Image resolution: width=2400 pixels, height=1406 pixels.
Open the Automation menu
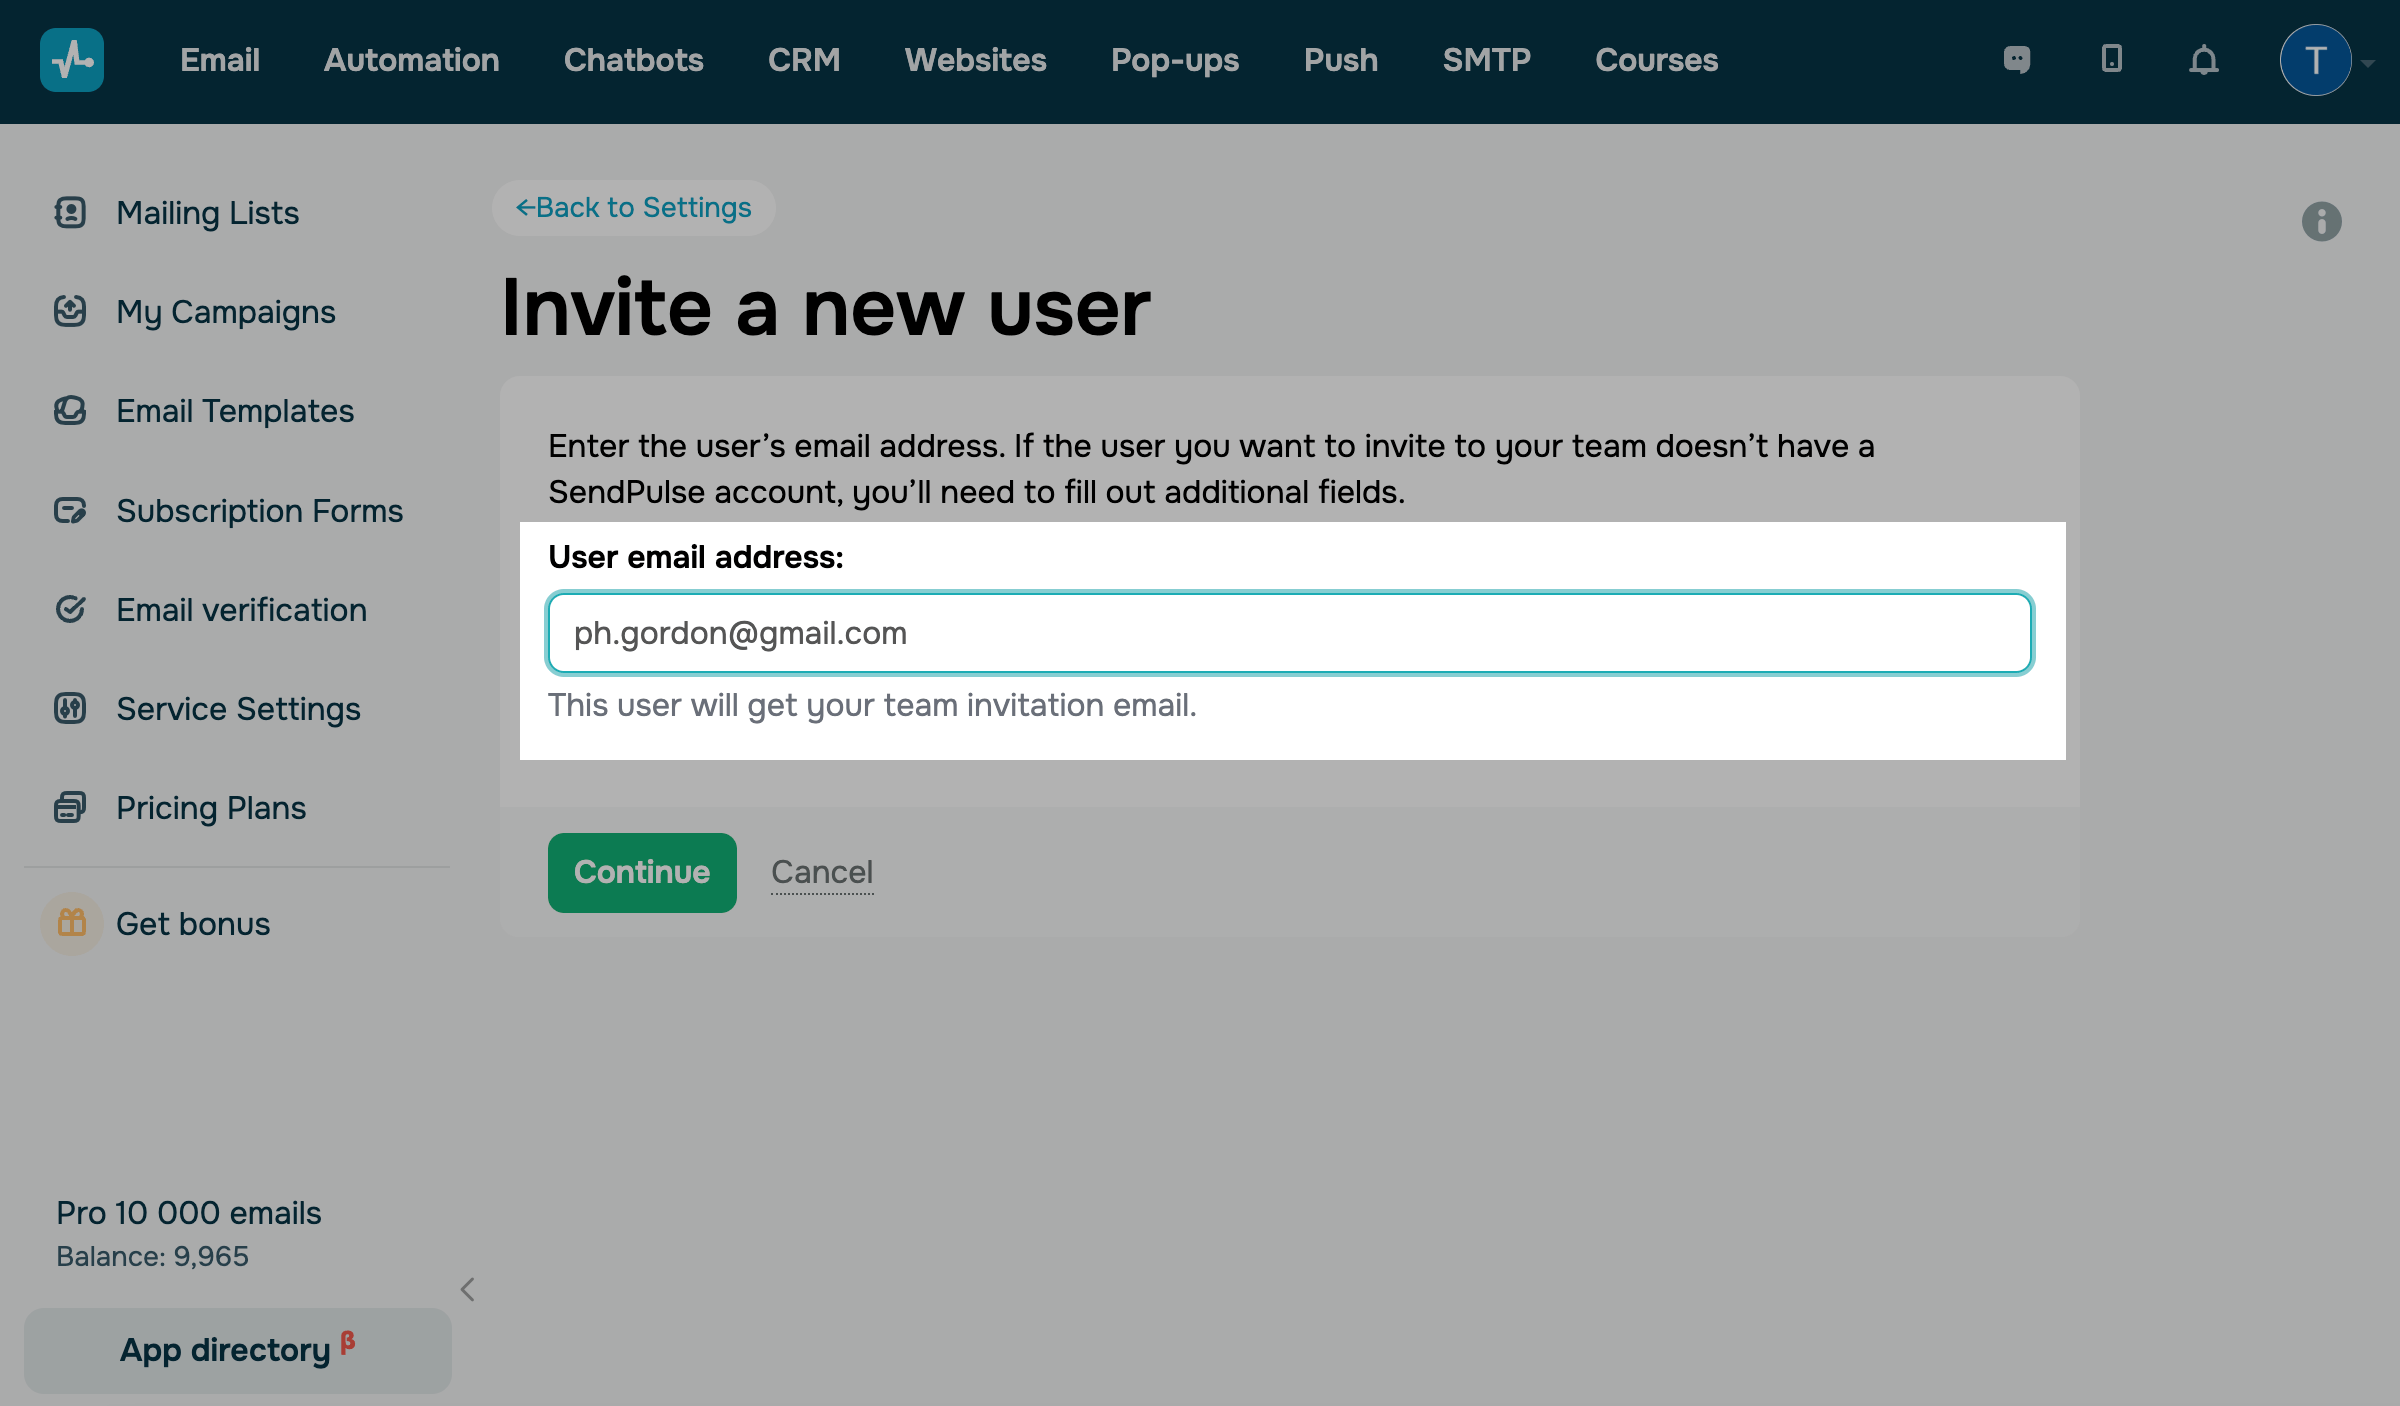[411, 60]
